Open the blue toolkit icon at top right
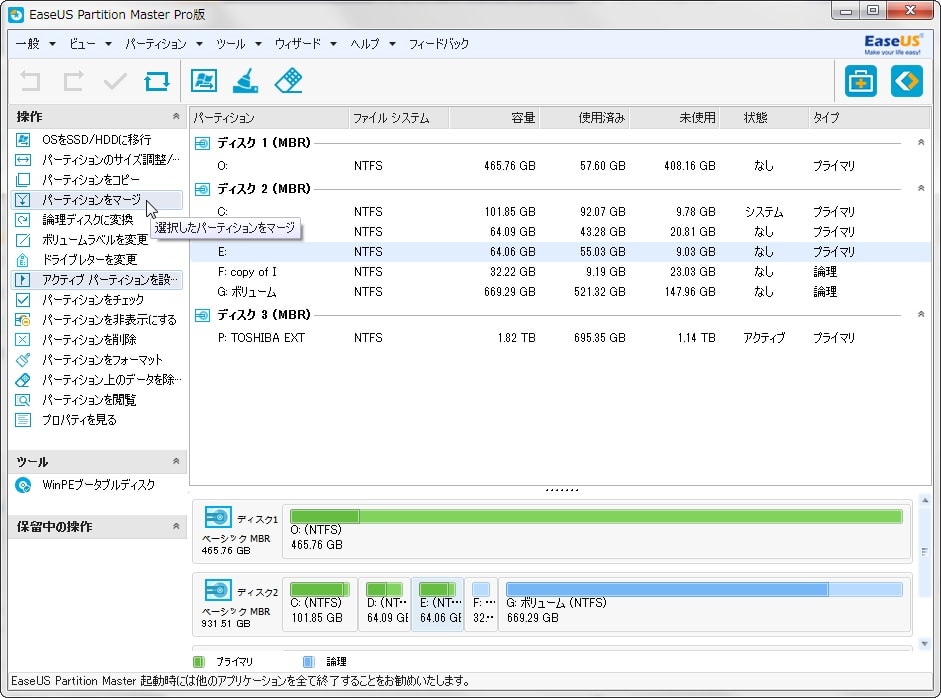 (x=860, y=81)
